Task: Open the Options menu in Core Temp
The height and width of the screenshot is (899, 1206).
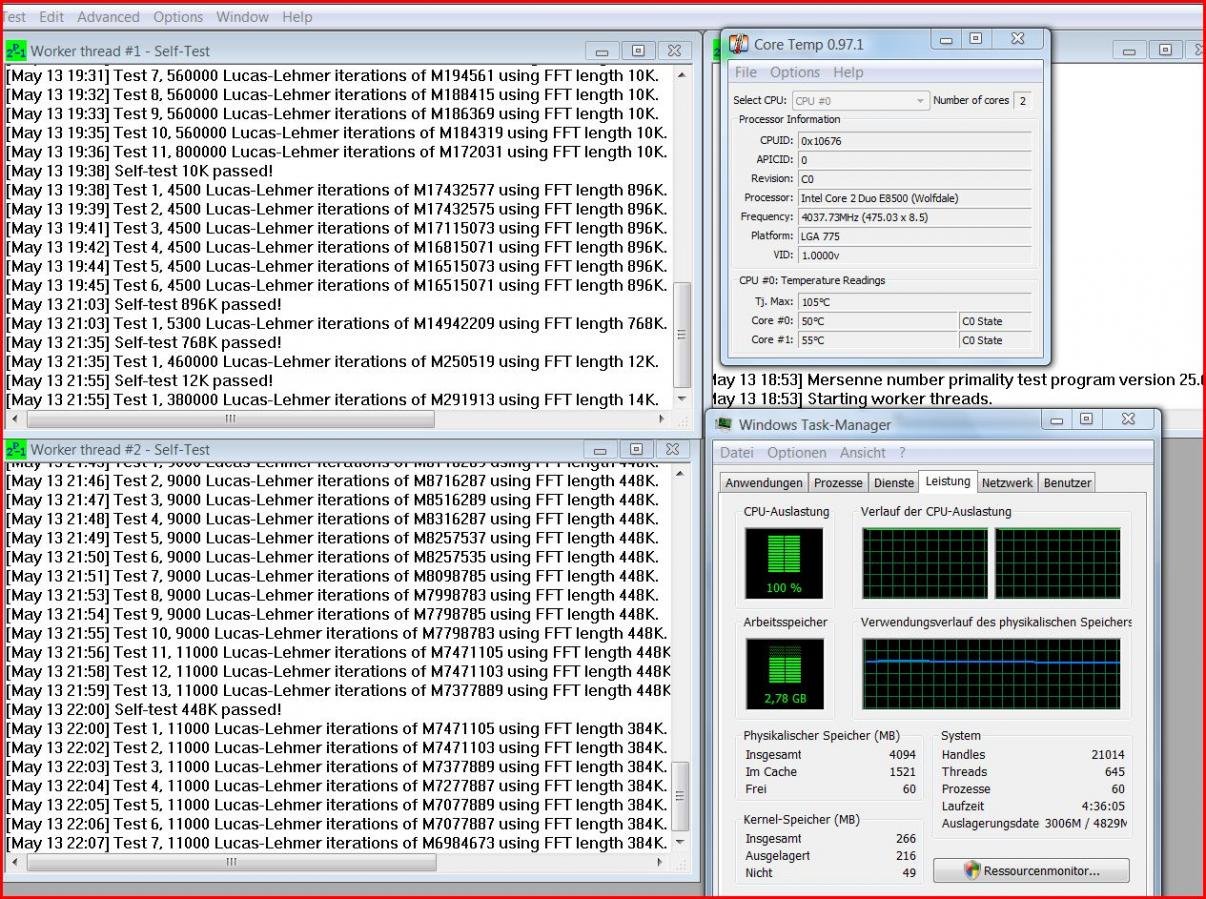Action: [795, 73]
